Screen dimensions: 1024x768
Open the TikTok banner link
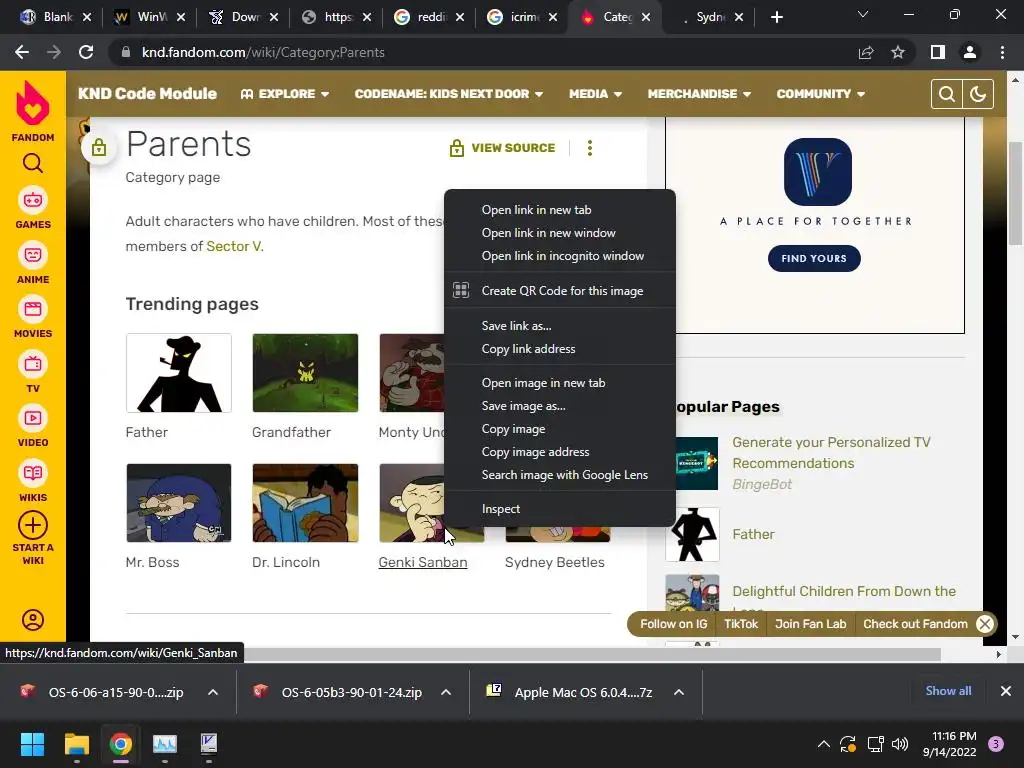(741, 624)
